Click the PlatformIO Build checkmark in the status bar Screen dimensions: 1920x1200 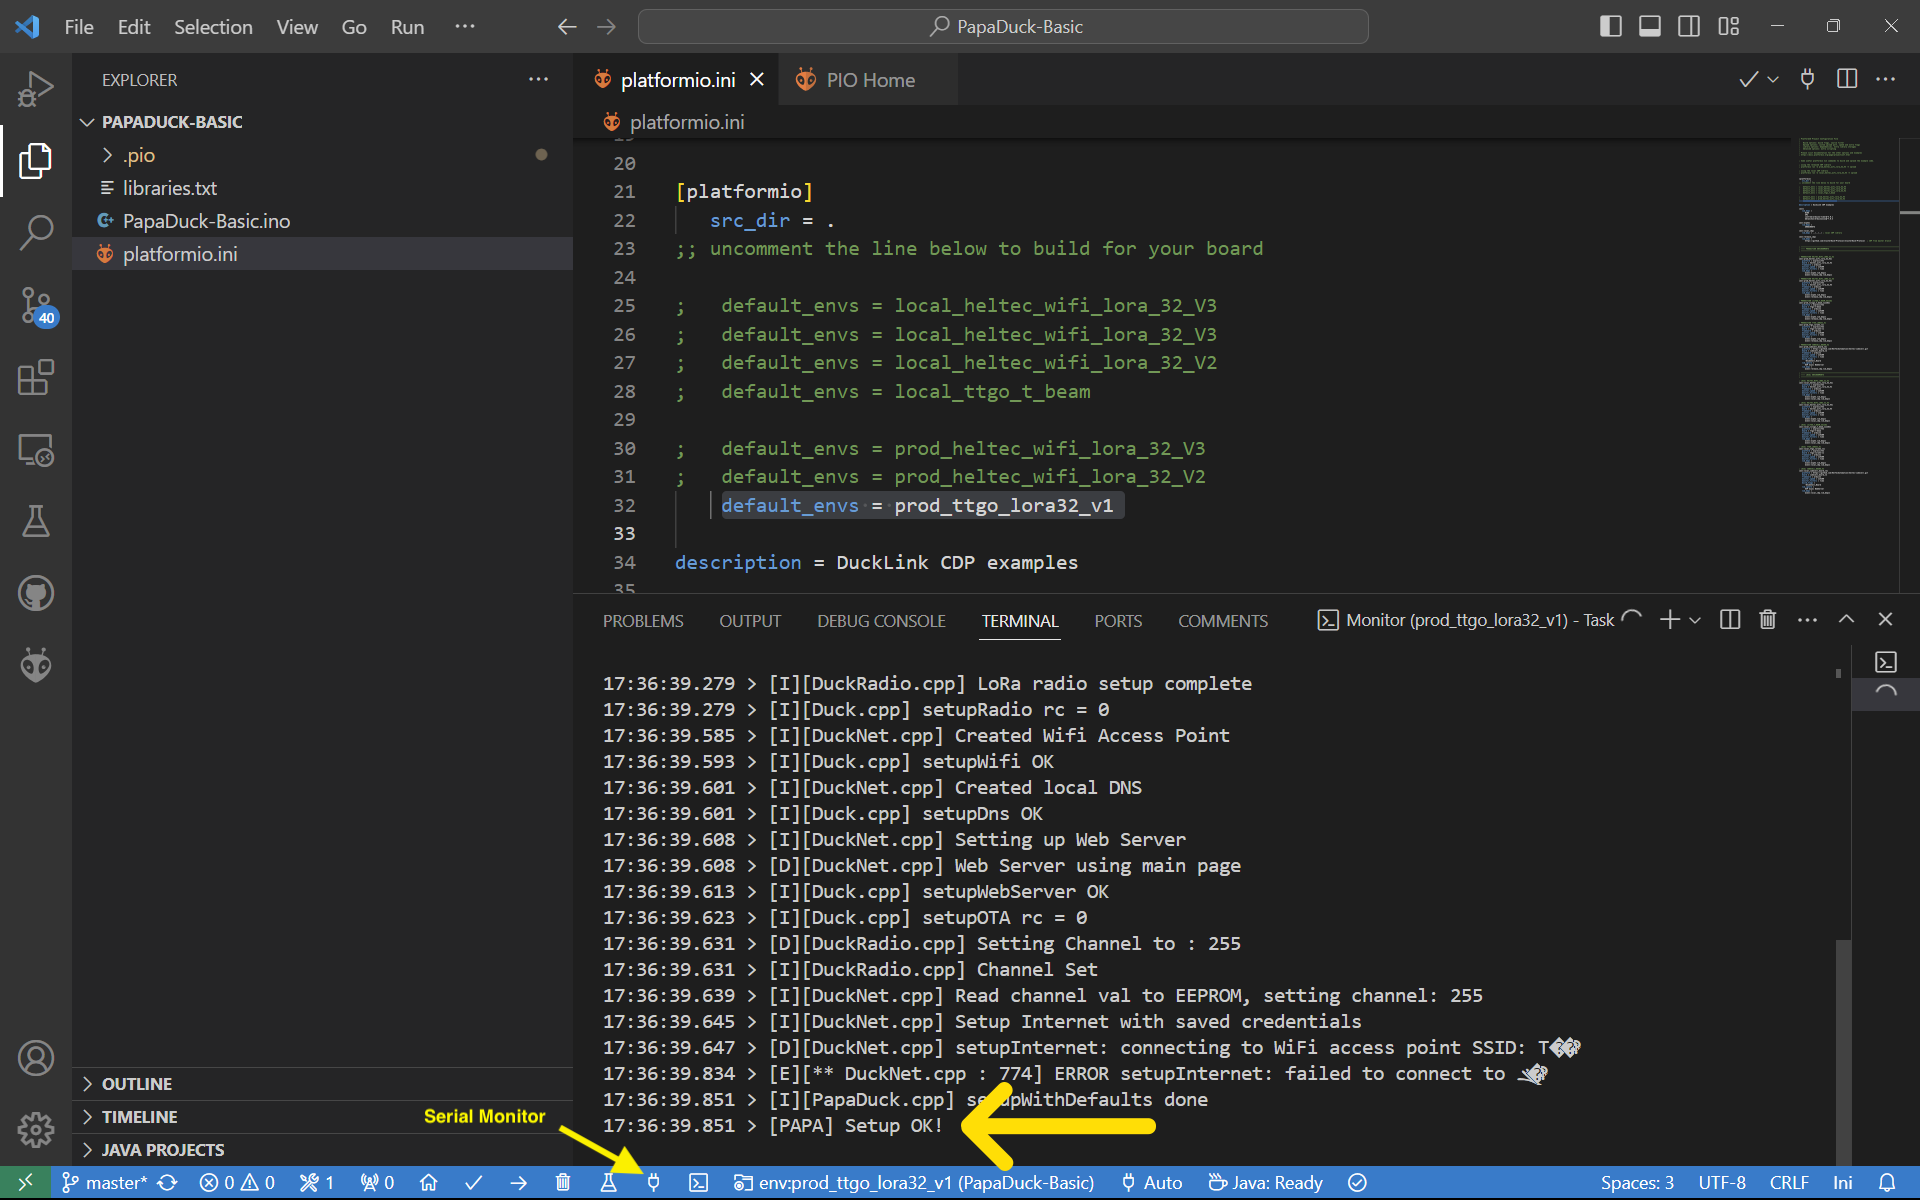(x=474, y=1183)
